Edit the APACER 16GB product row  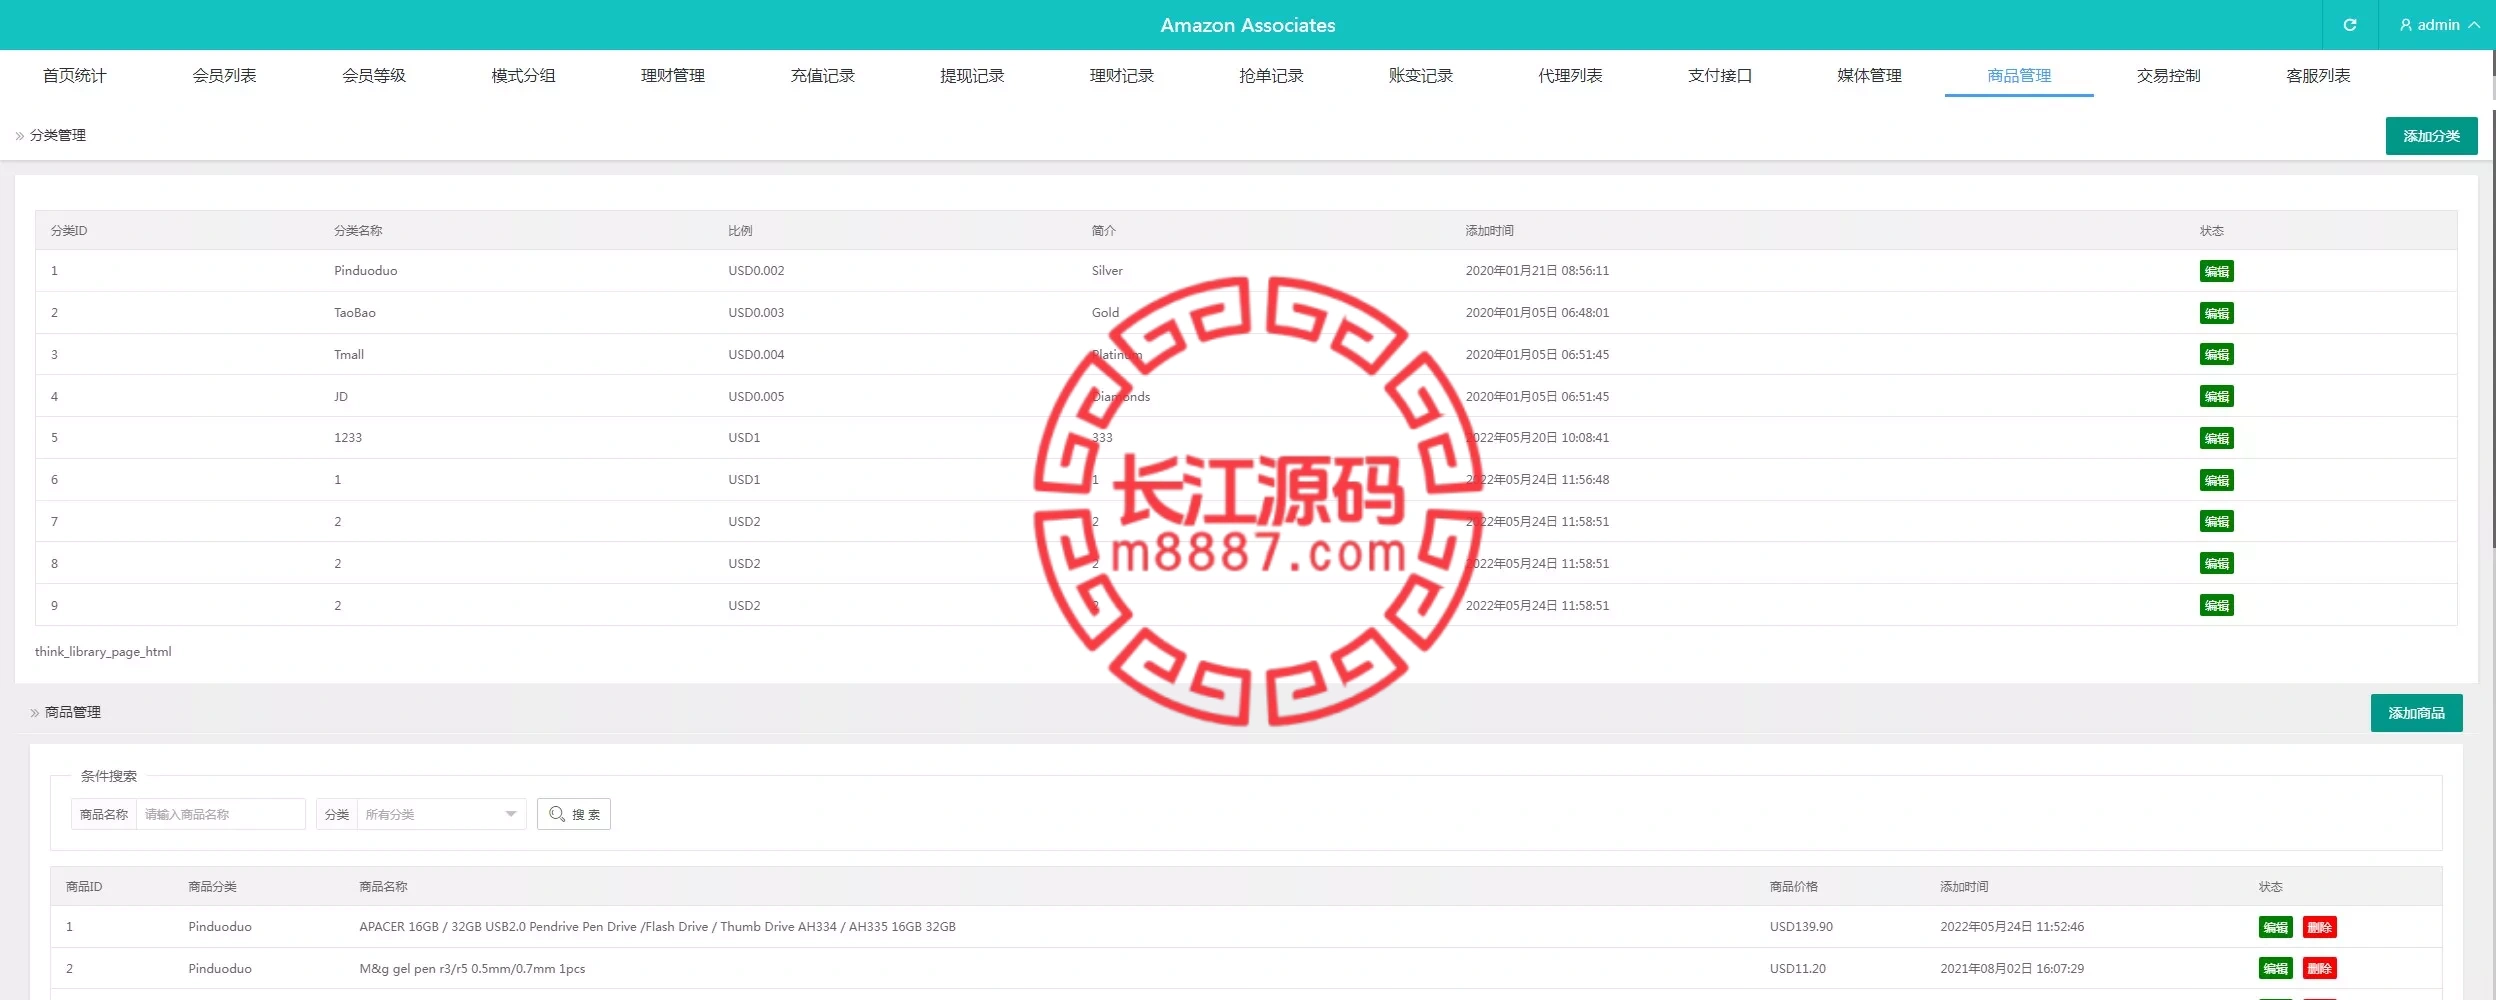pyautogui.click(x=2275, y=927)
